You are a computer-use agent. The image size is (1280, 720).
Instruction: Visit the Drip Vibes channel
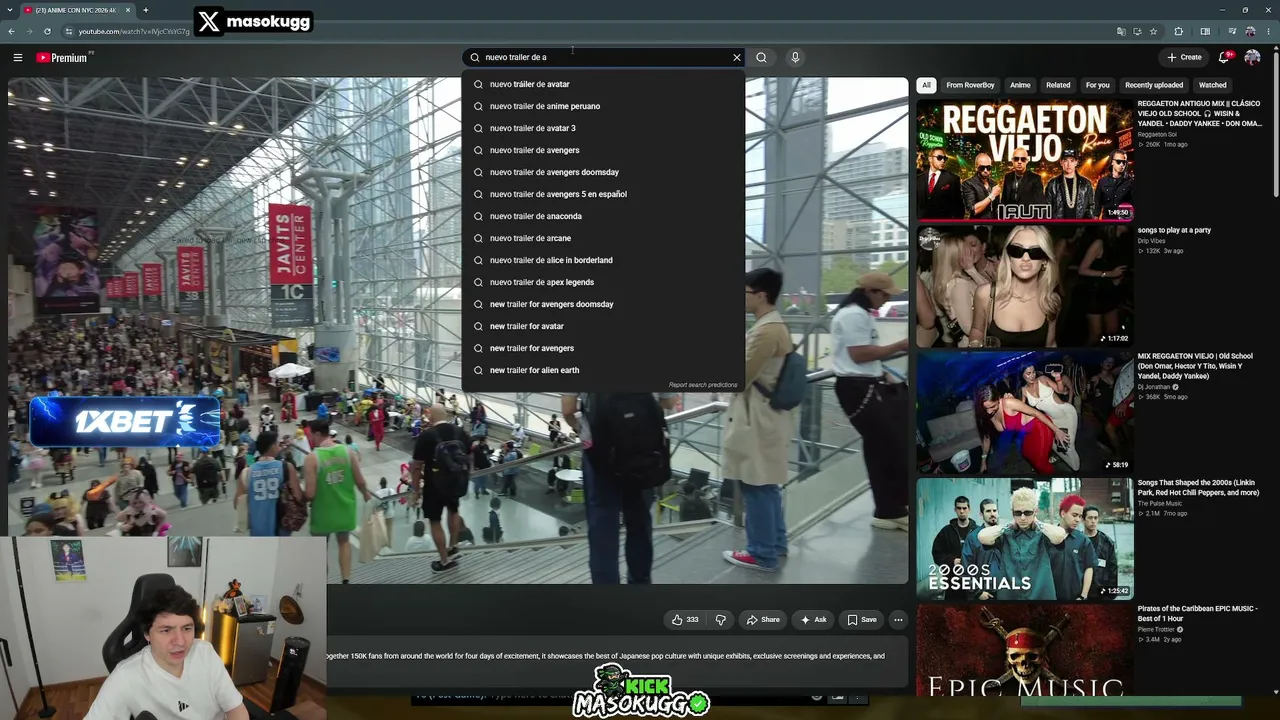tap(1152, 241)
